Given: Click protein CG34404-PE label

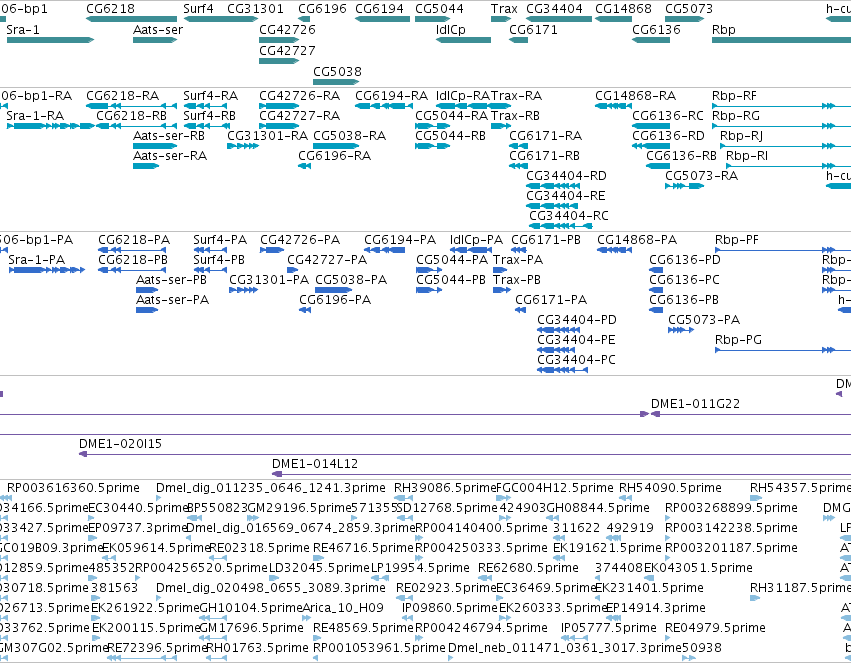Looking at the screenshot, I should click(576, 340).
